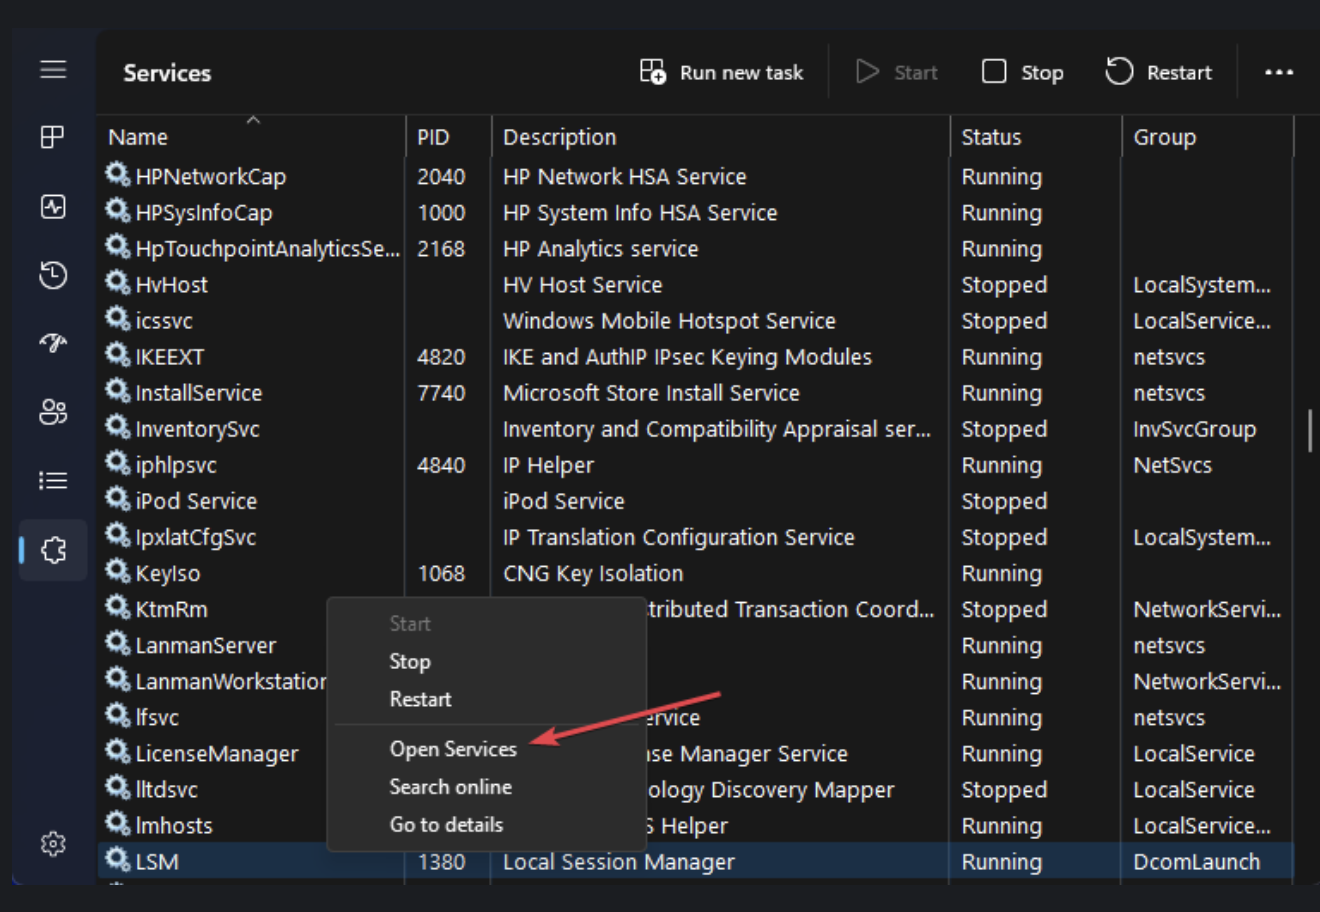Click Stopped status of HvHost row
The width and height of the screenshot is (1320, 912).
click(x=1004, y=285)
